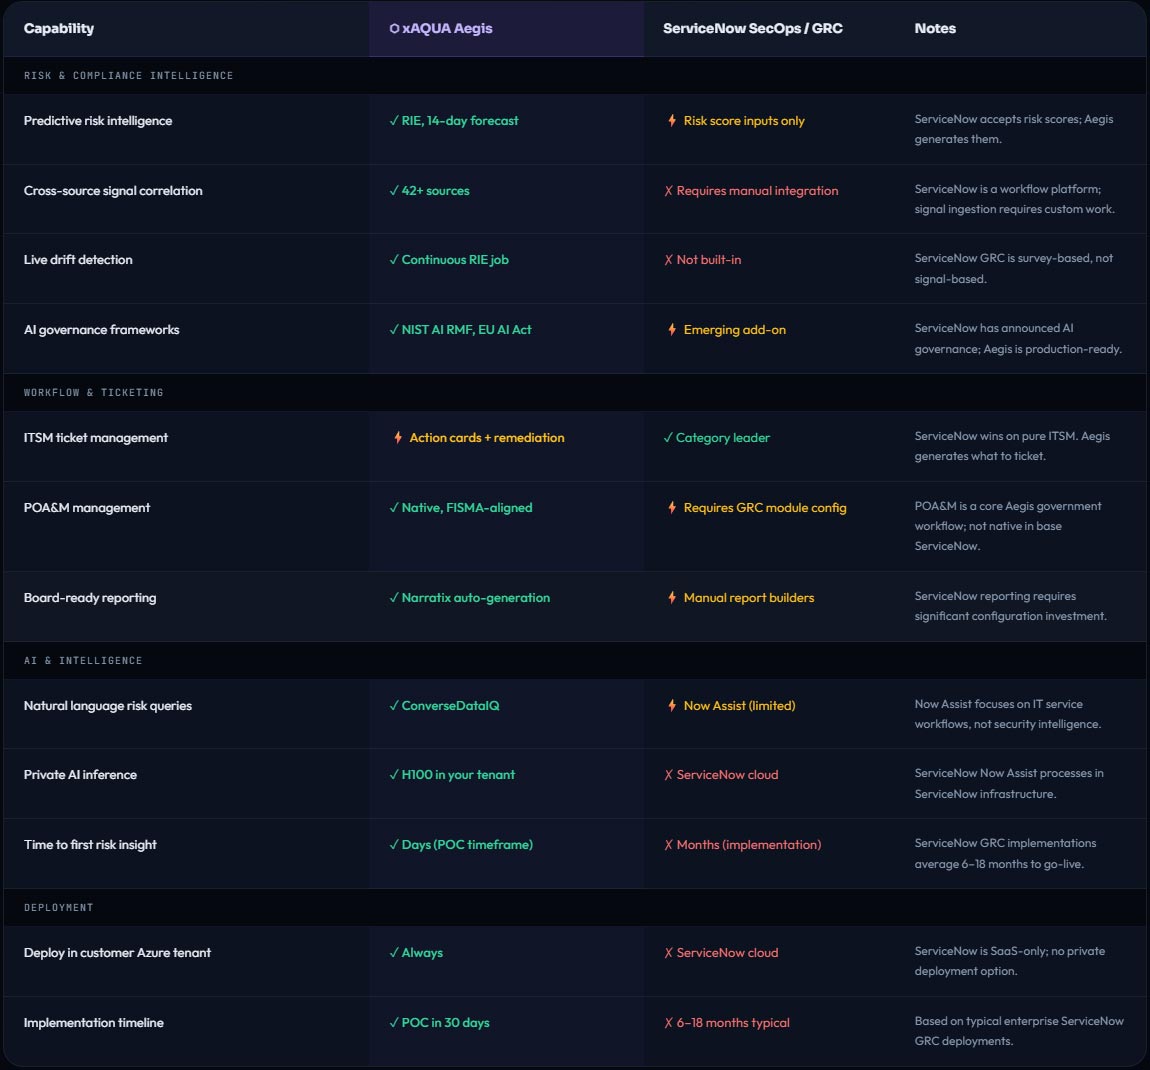Select the Time to first risk insight label
This screenshot has width=1150, height=1070.
point(90,845)
